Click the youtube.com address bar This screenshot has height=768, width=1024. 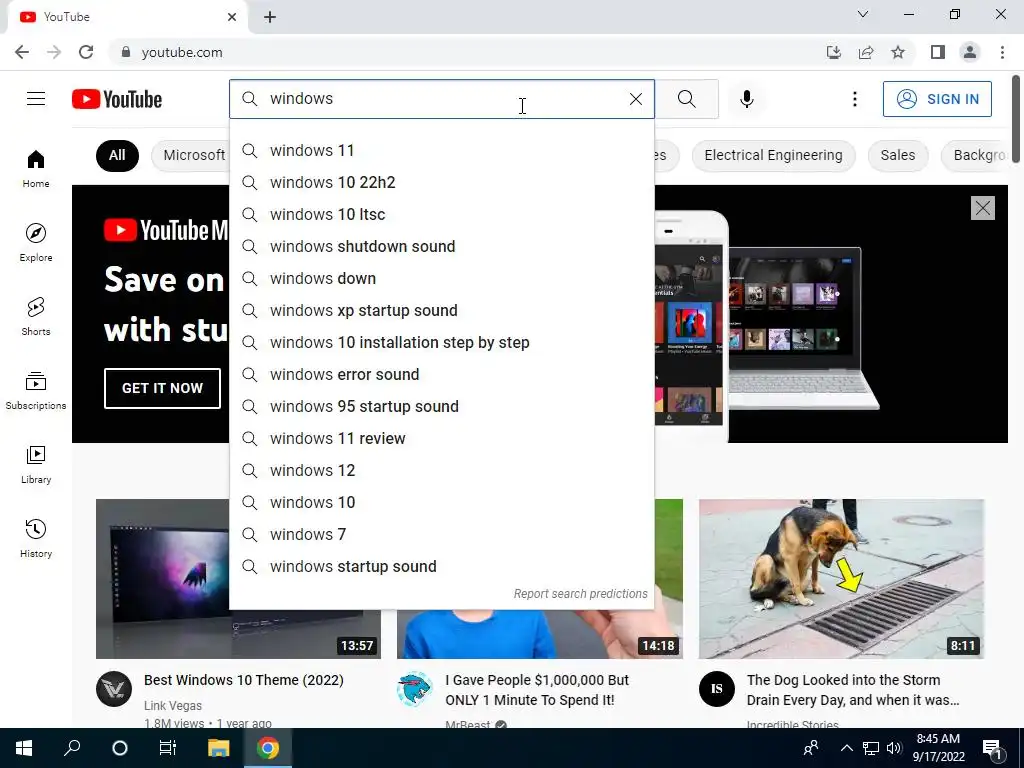pos(457,52)
